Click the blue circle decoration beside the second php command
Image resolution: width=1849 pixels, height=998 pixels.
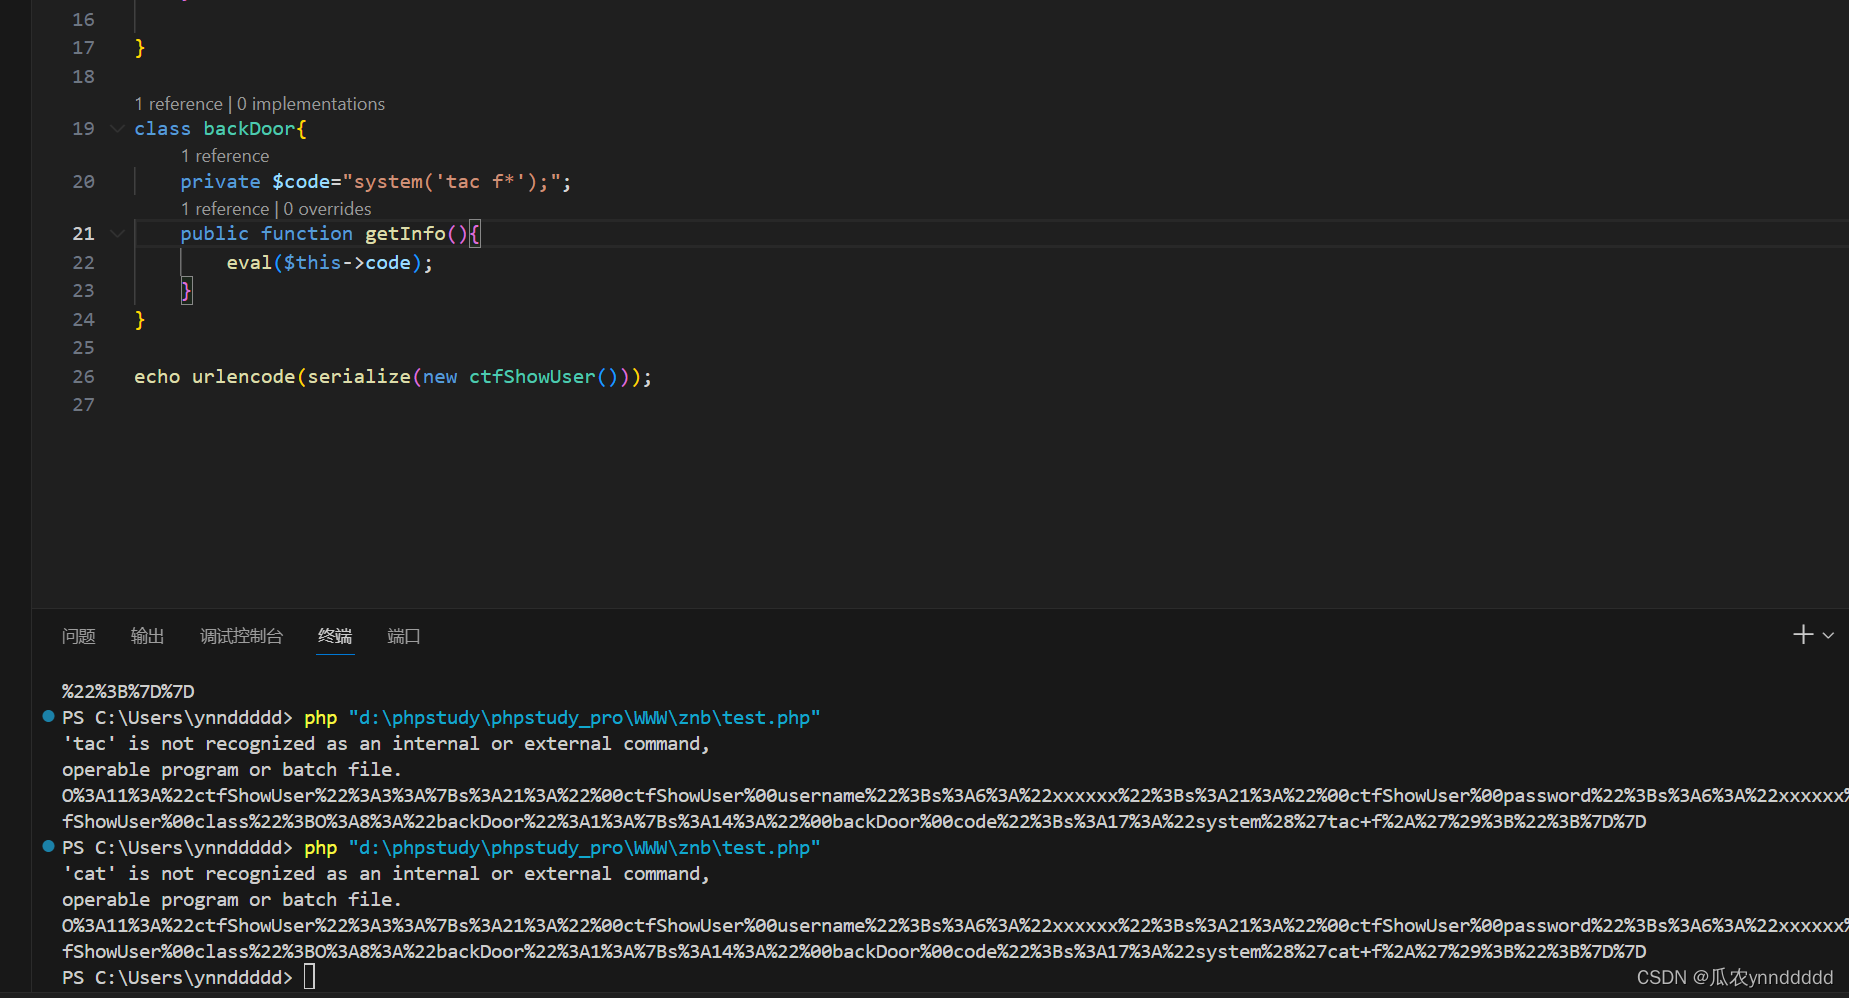coord(47,846)
